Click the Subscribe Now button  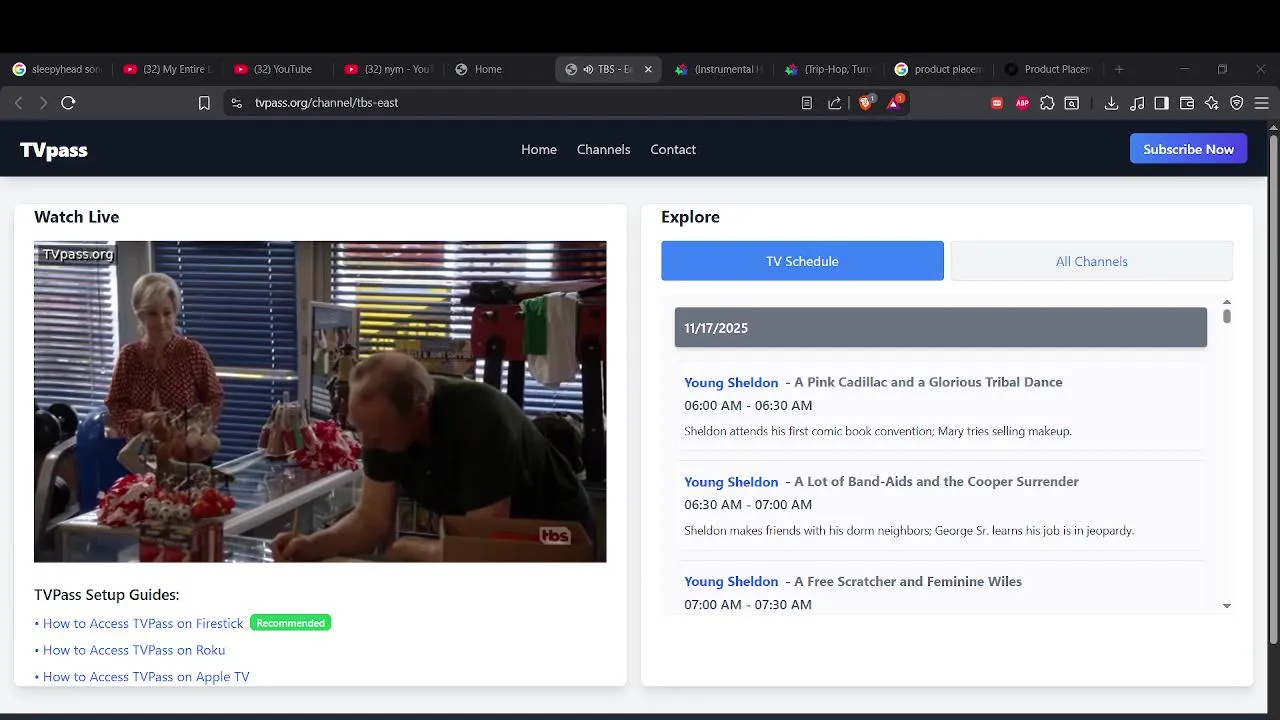[x=1188, y=149]
